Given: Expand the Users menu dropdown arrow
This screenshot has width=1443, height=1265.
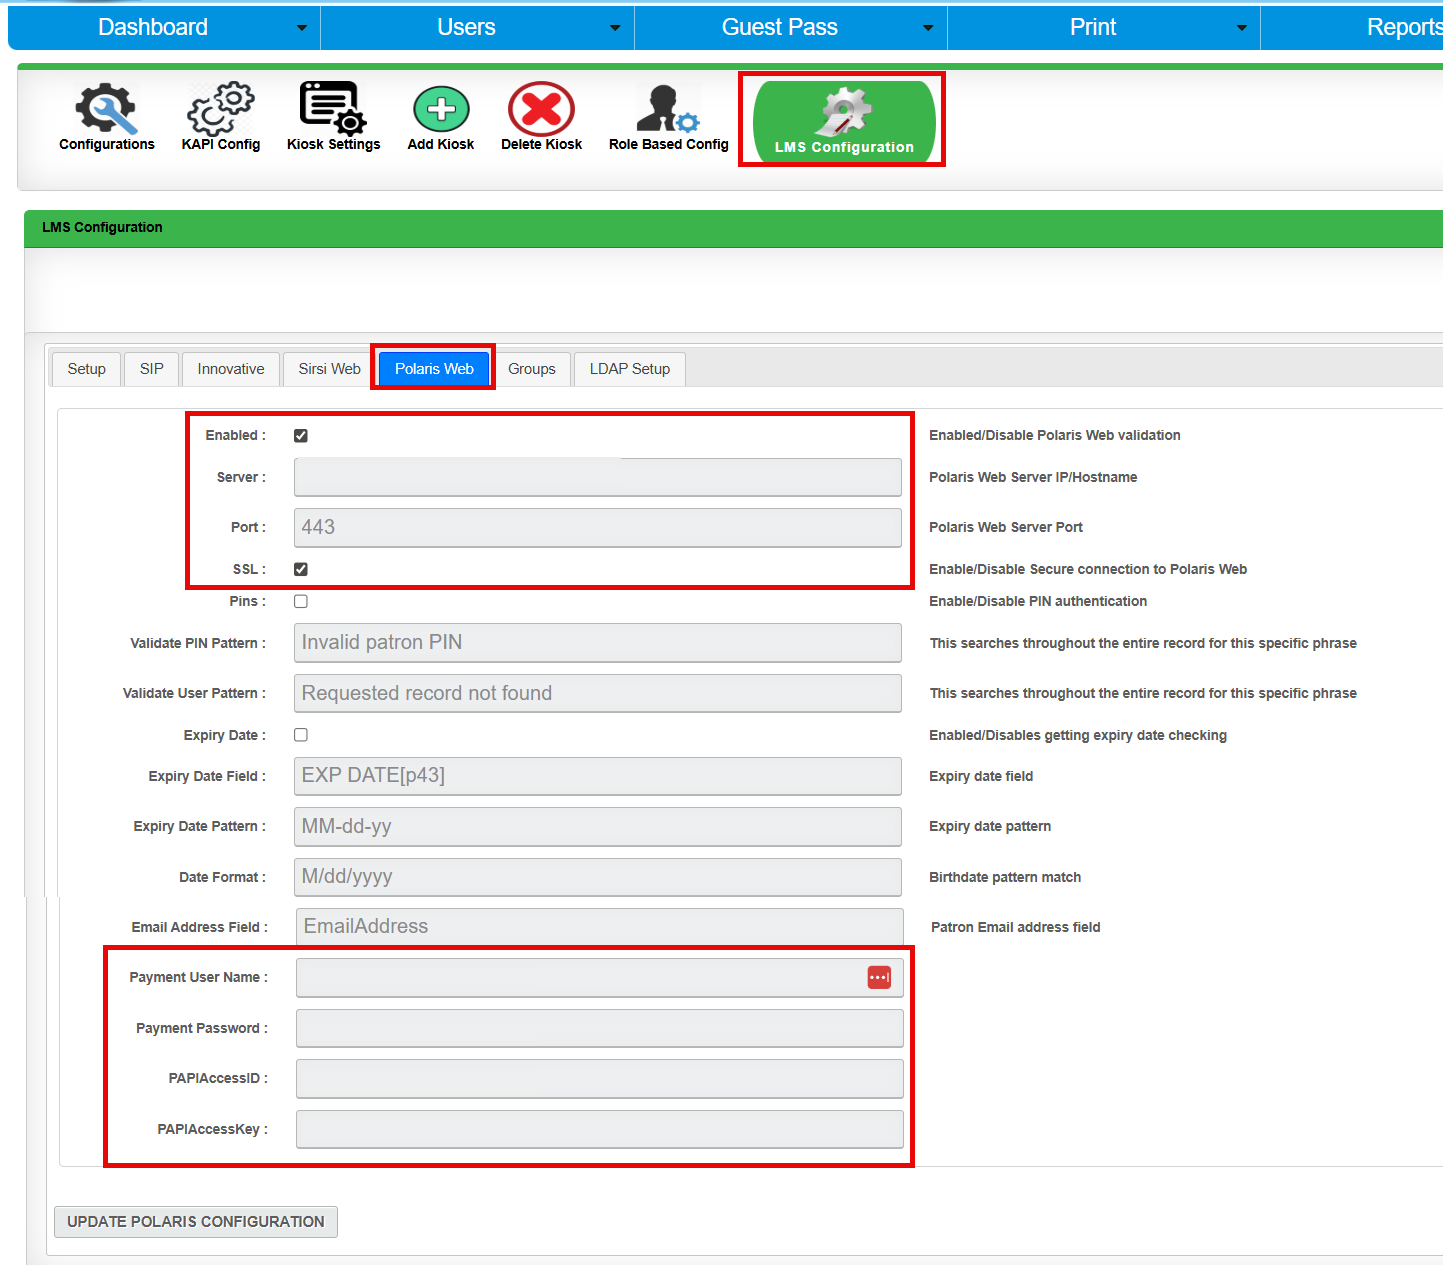Looking at the screenshot, I should (615, 28).
